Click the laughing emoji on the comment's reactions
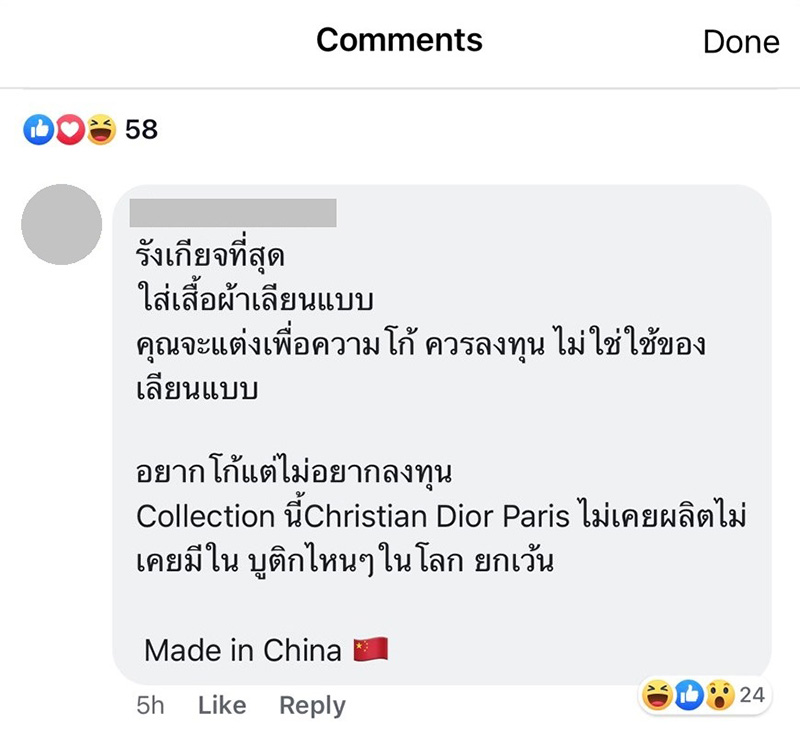This screenshot has height=736, width=800. click(657, 695)
